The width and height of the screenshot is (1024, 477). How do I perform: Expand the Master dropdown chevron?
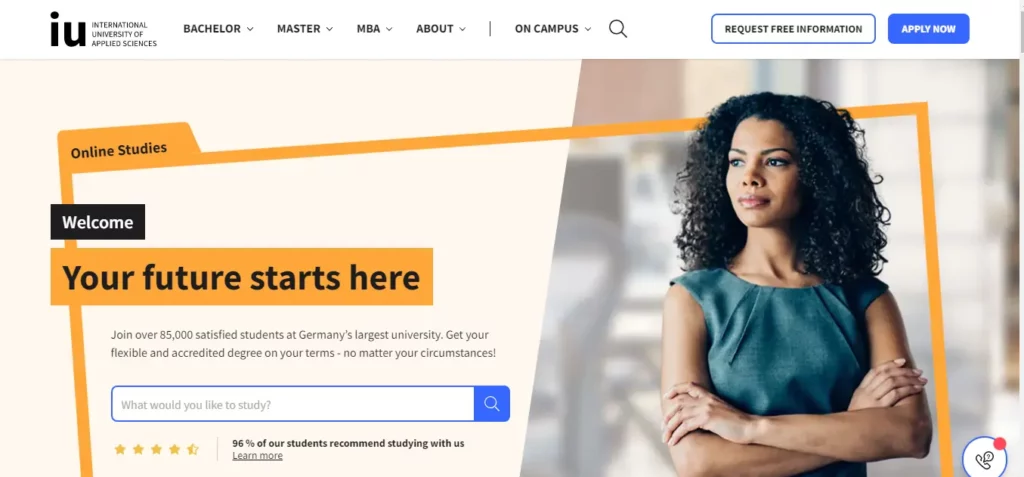pyautogui.click(x=329, y=29)
